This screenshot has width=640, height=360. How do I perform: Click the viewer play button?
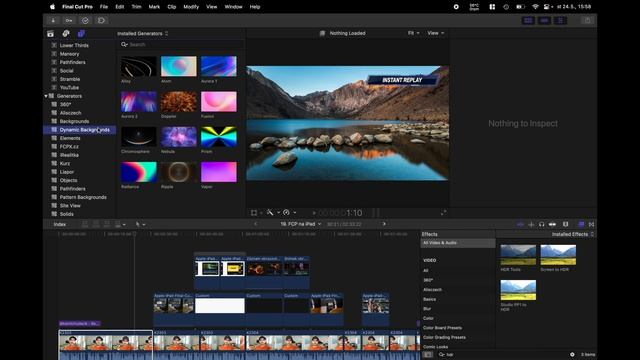click(314, 213)
